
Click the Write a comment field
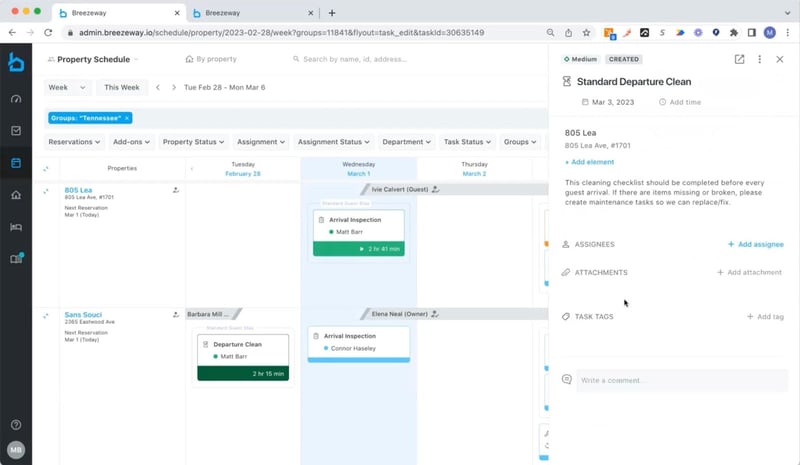(x=680, y=380)
